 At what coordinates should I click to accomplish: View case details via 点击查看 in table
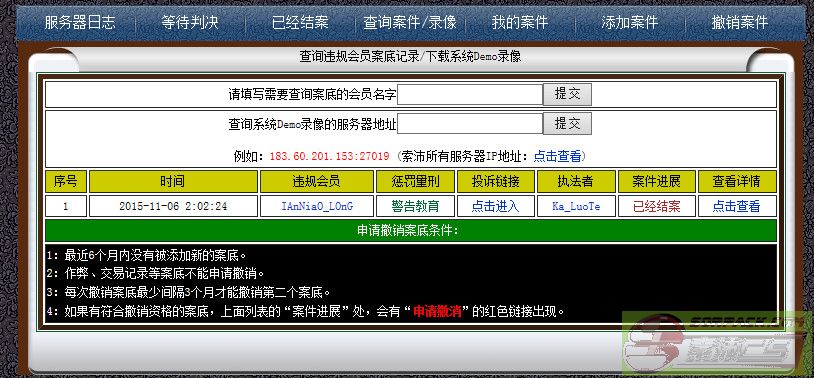coord(736,206)
